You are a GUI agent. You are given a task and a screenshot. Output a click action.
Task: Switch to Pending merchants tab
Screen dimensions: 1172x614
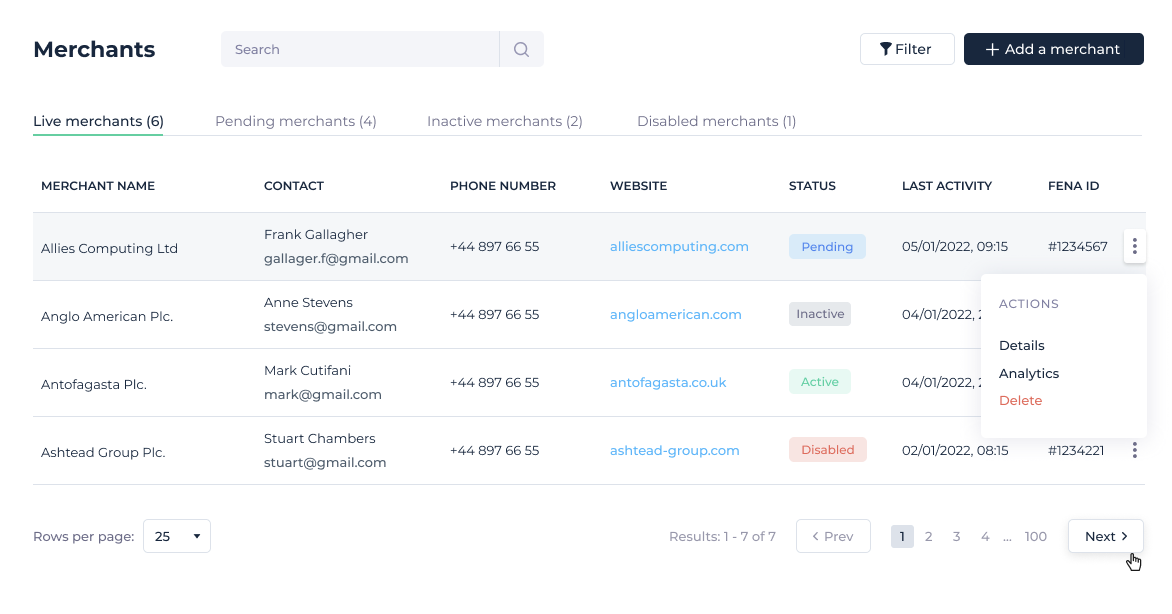[295, 121]
